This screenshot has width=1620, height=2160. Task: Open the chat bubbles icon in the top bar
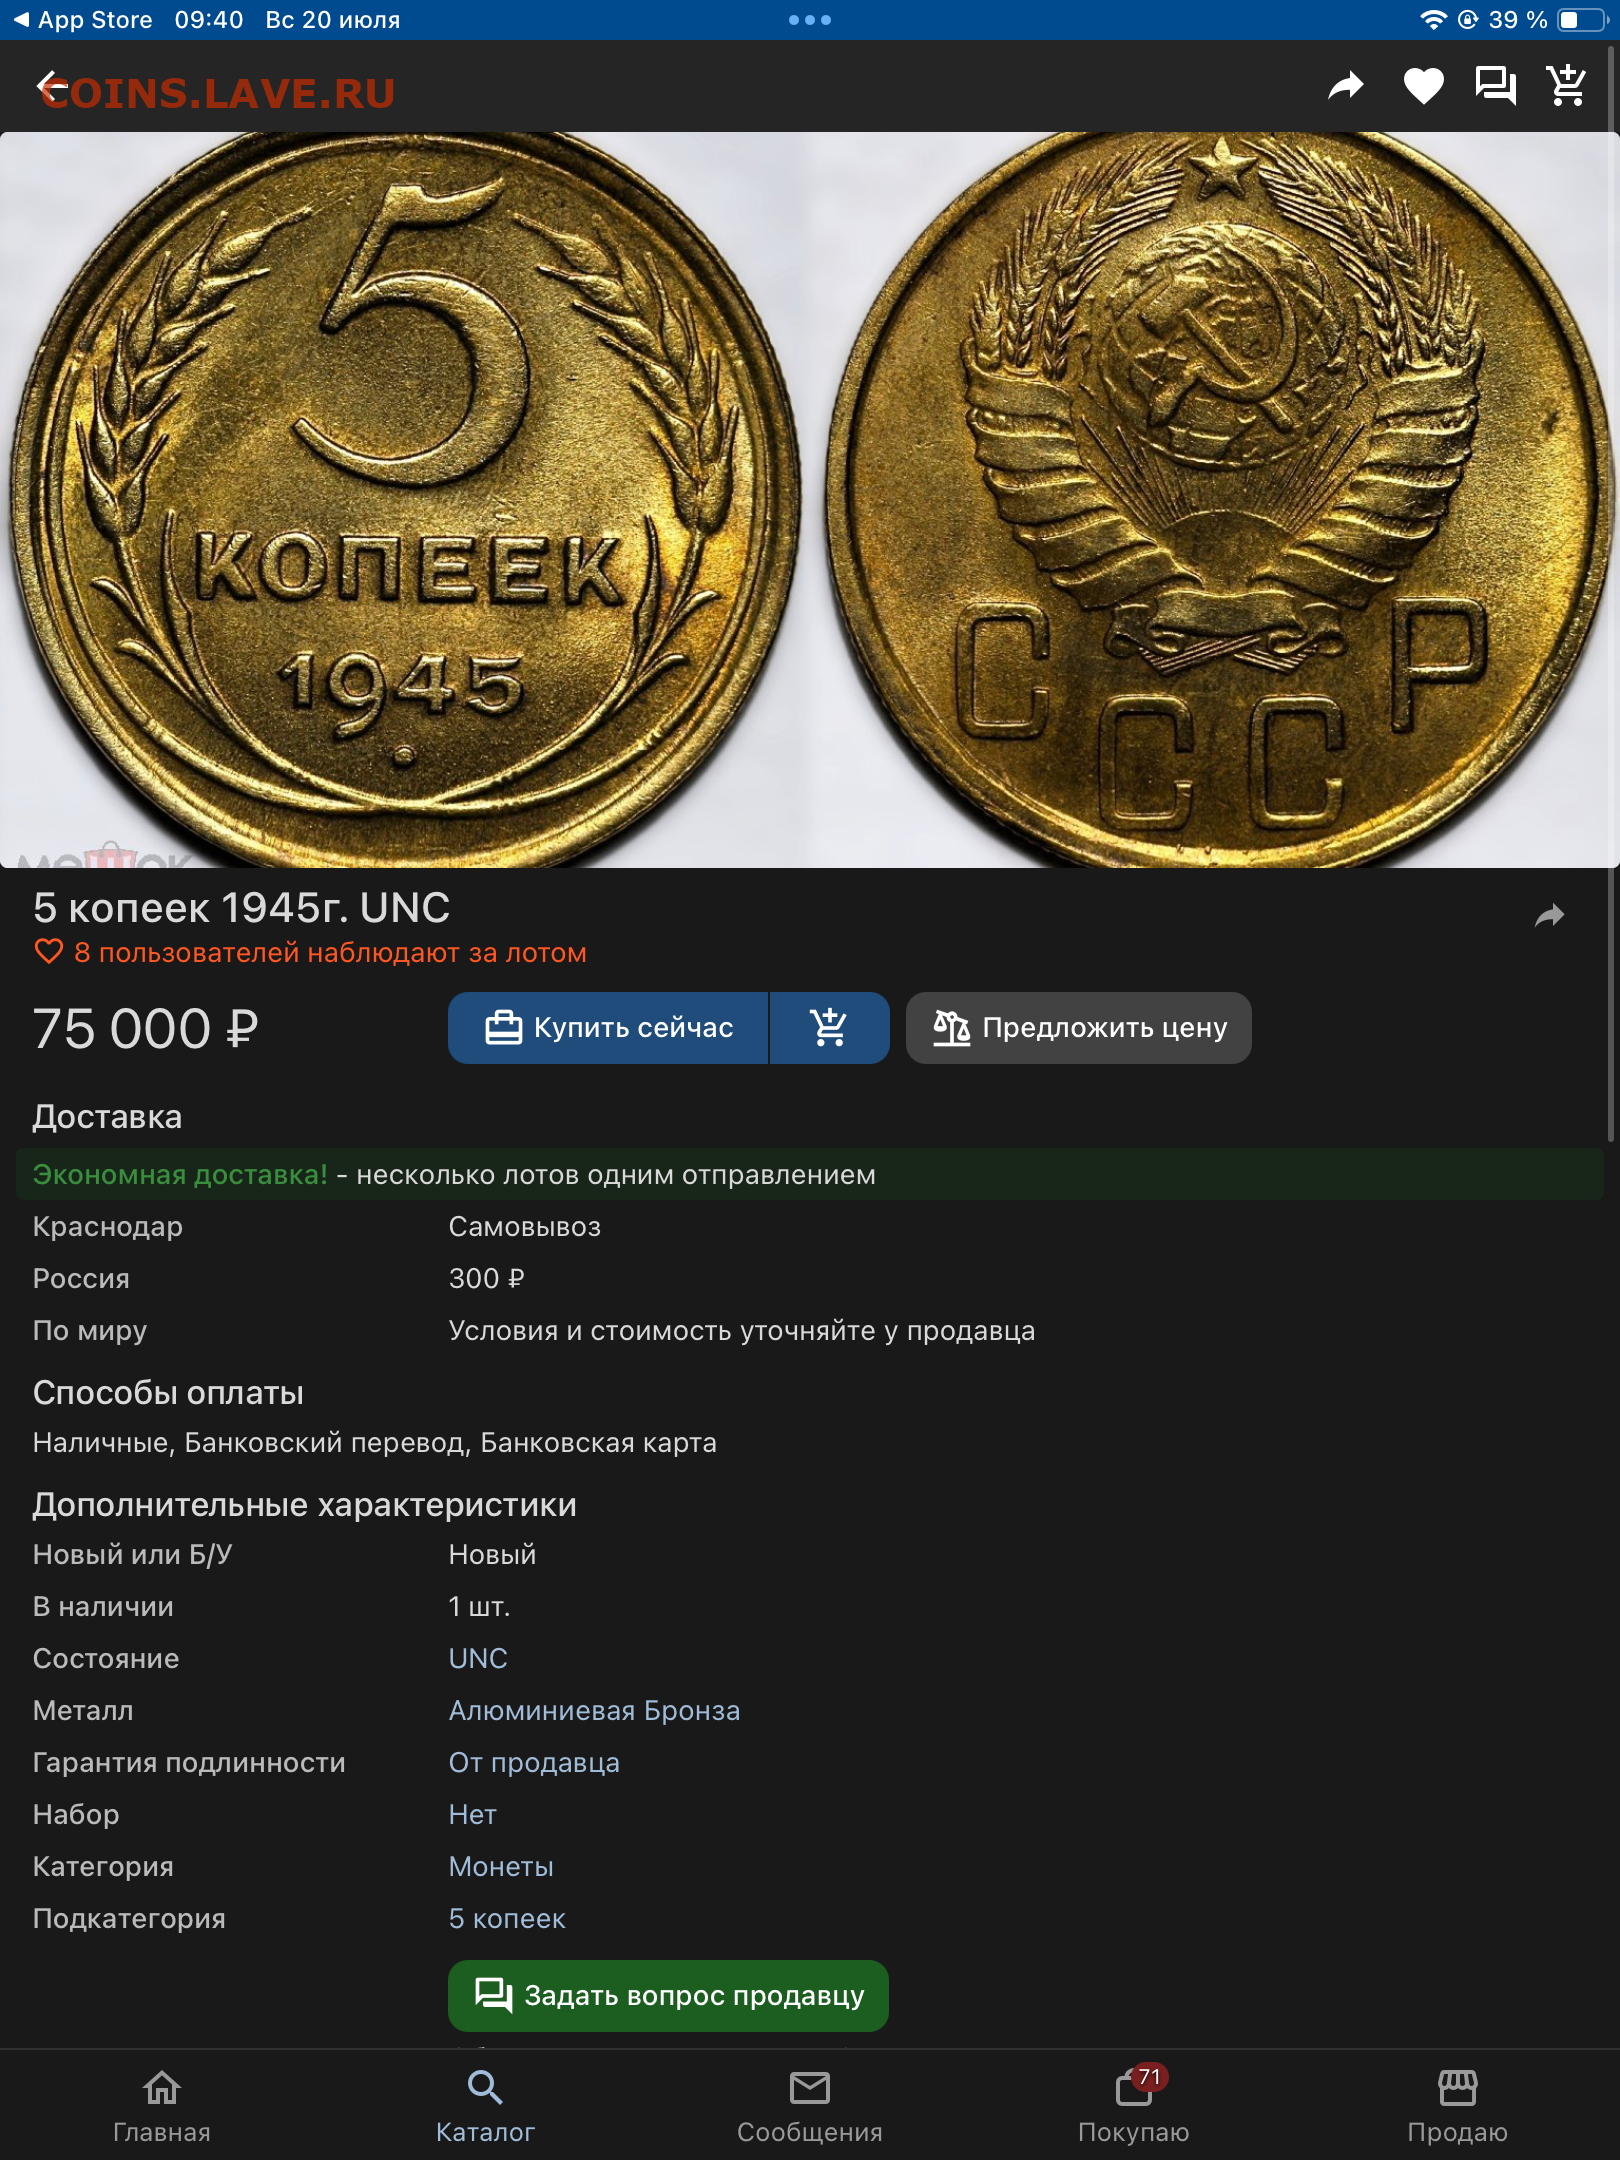point(1496,86)
